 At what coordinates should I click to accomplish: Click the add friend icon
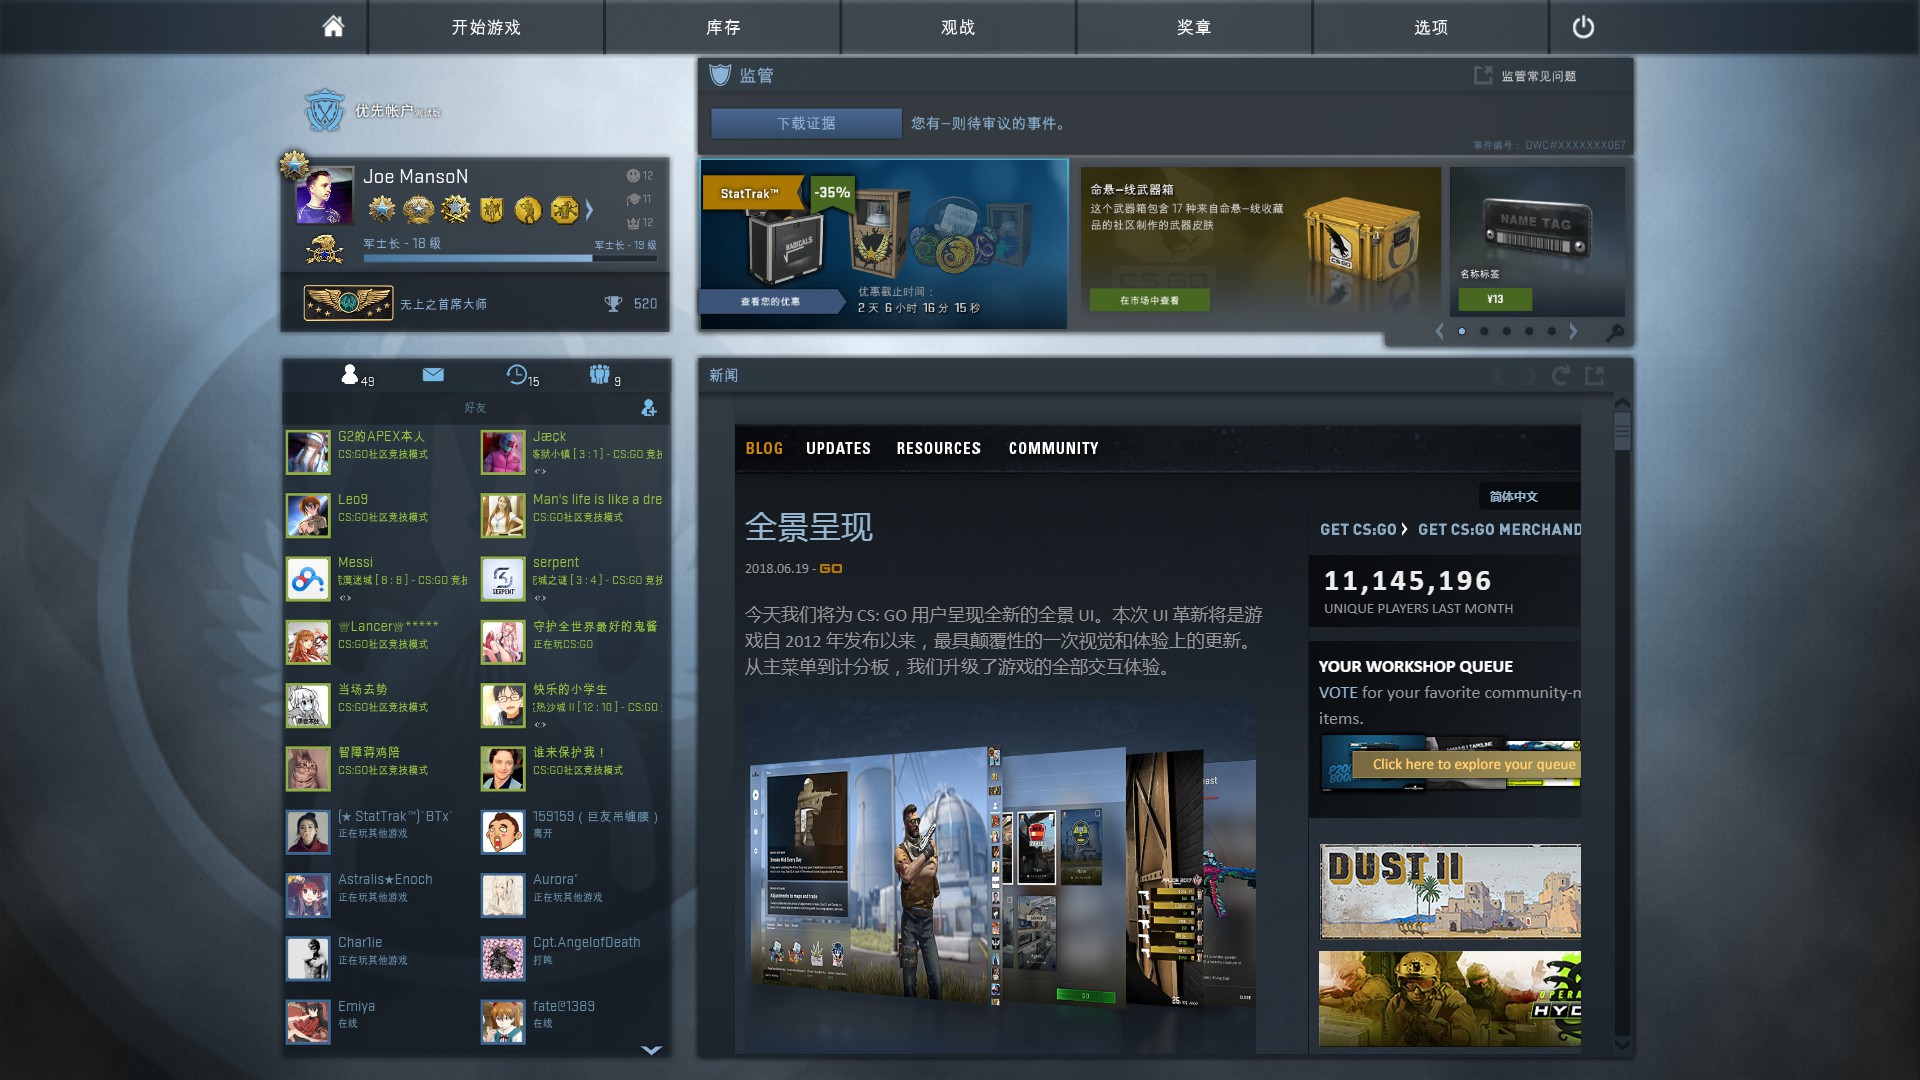[x=649, y=408]
